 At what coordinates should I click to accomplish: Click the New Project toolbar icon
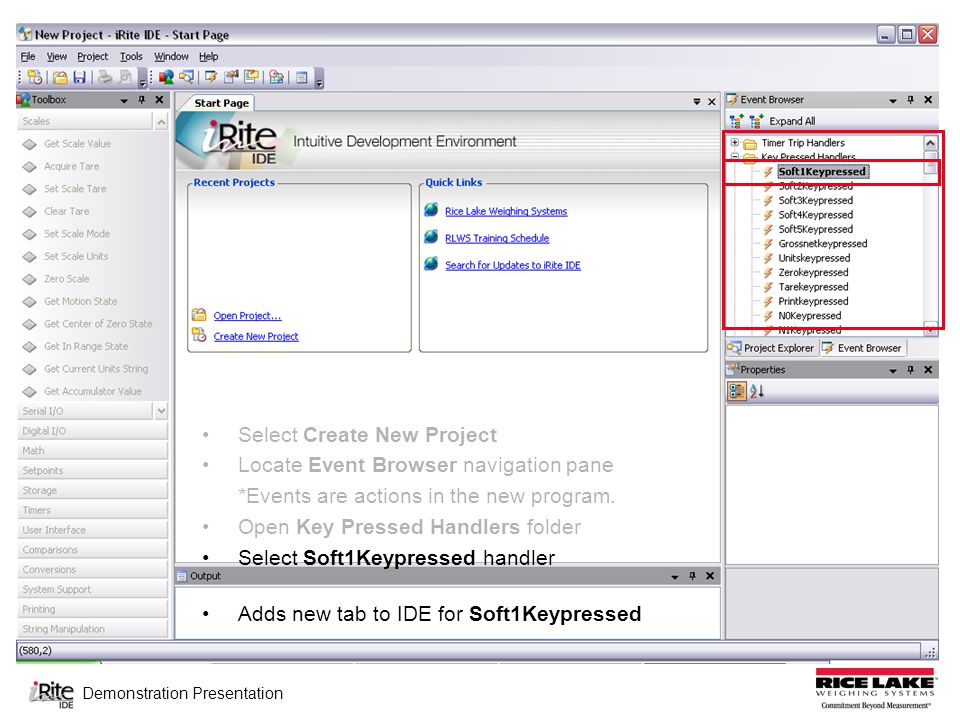click(x=35, y=77)
